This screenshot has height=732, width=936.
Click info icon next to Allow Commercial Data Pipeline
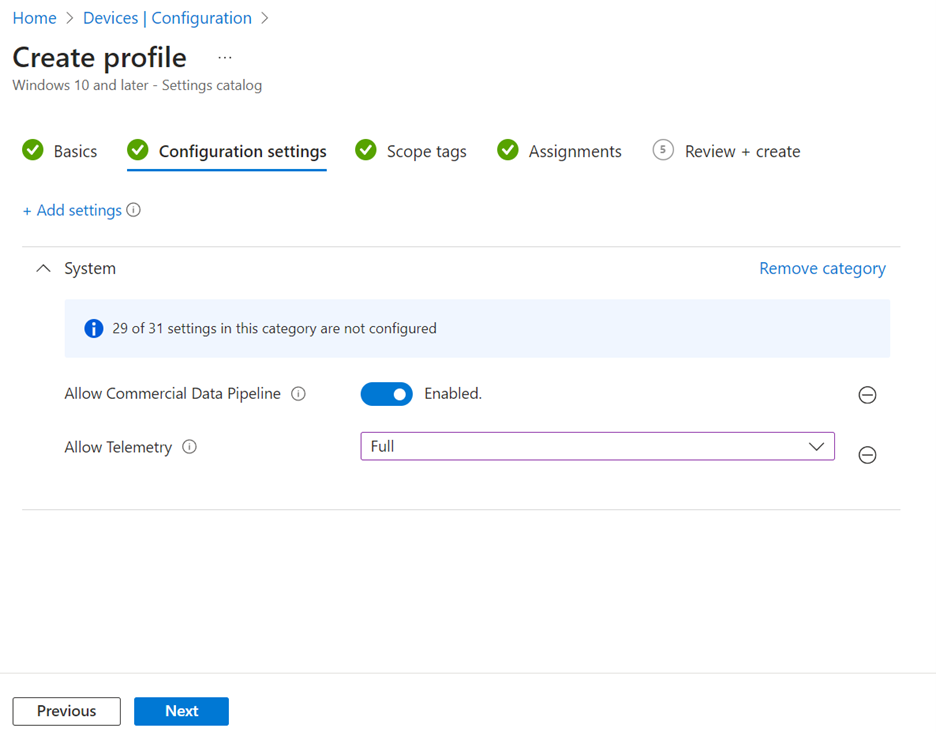click(x=298, y=394)
